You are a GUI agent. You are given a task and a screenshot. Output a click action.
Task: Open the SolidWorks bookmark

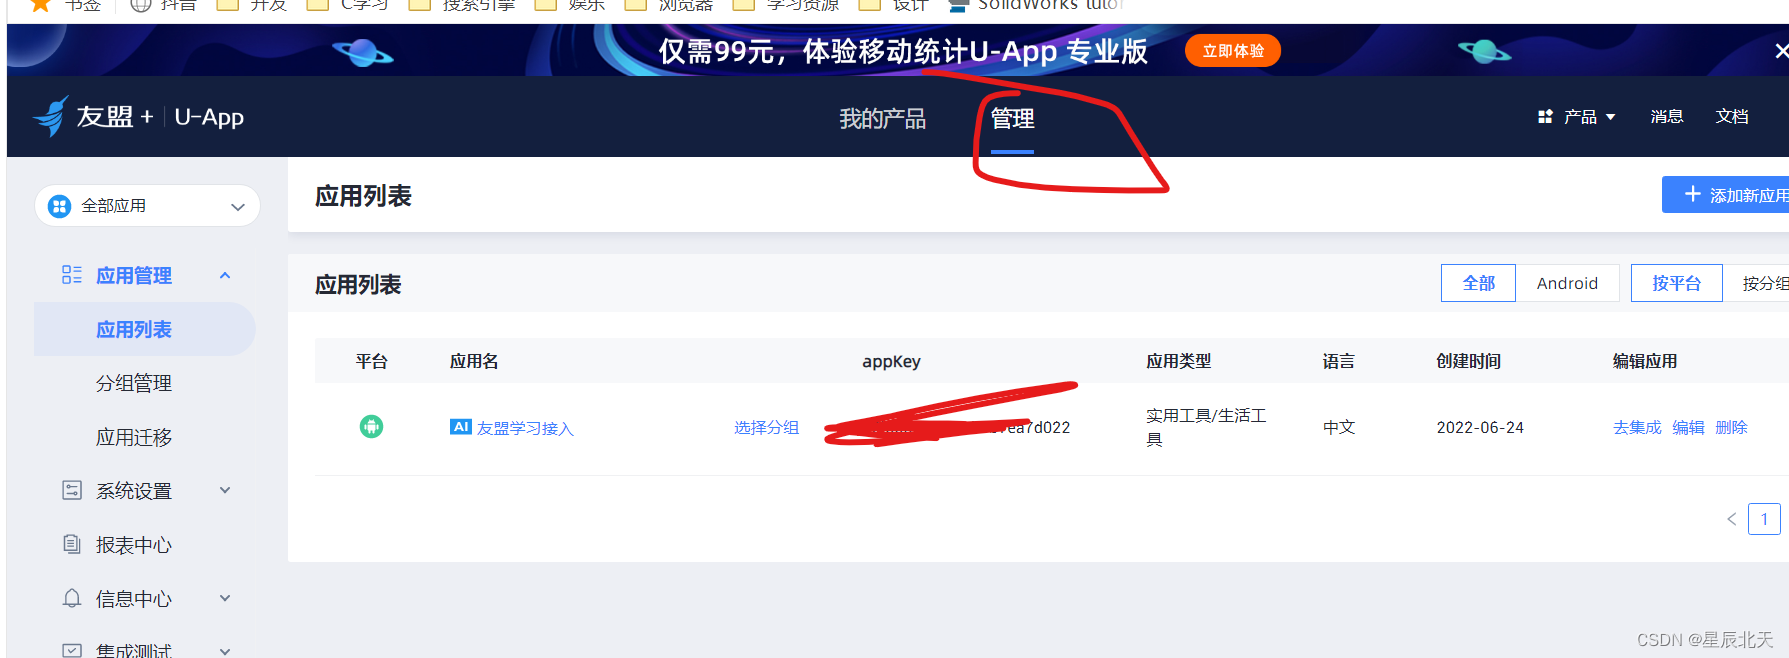click(1036, 5)
